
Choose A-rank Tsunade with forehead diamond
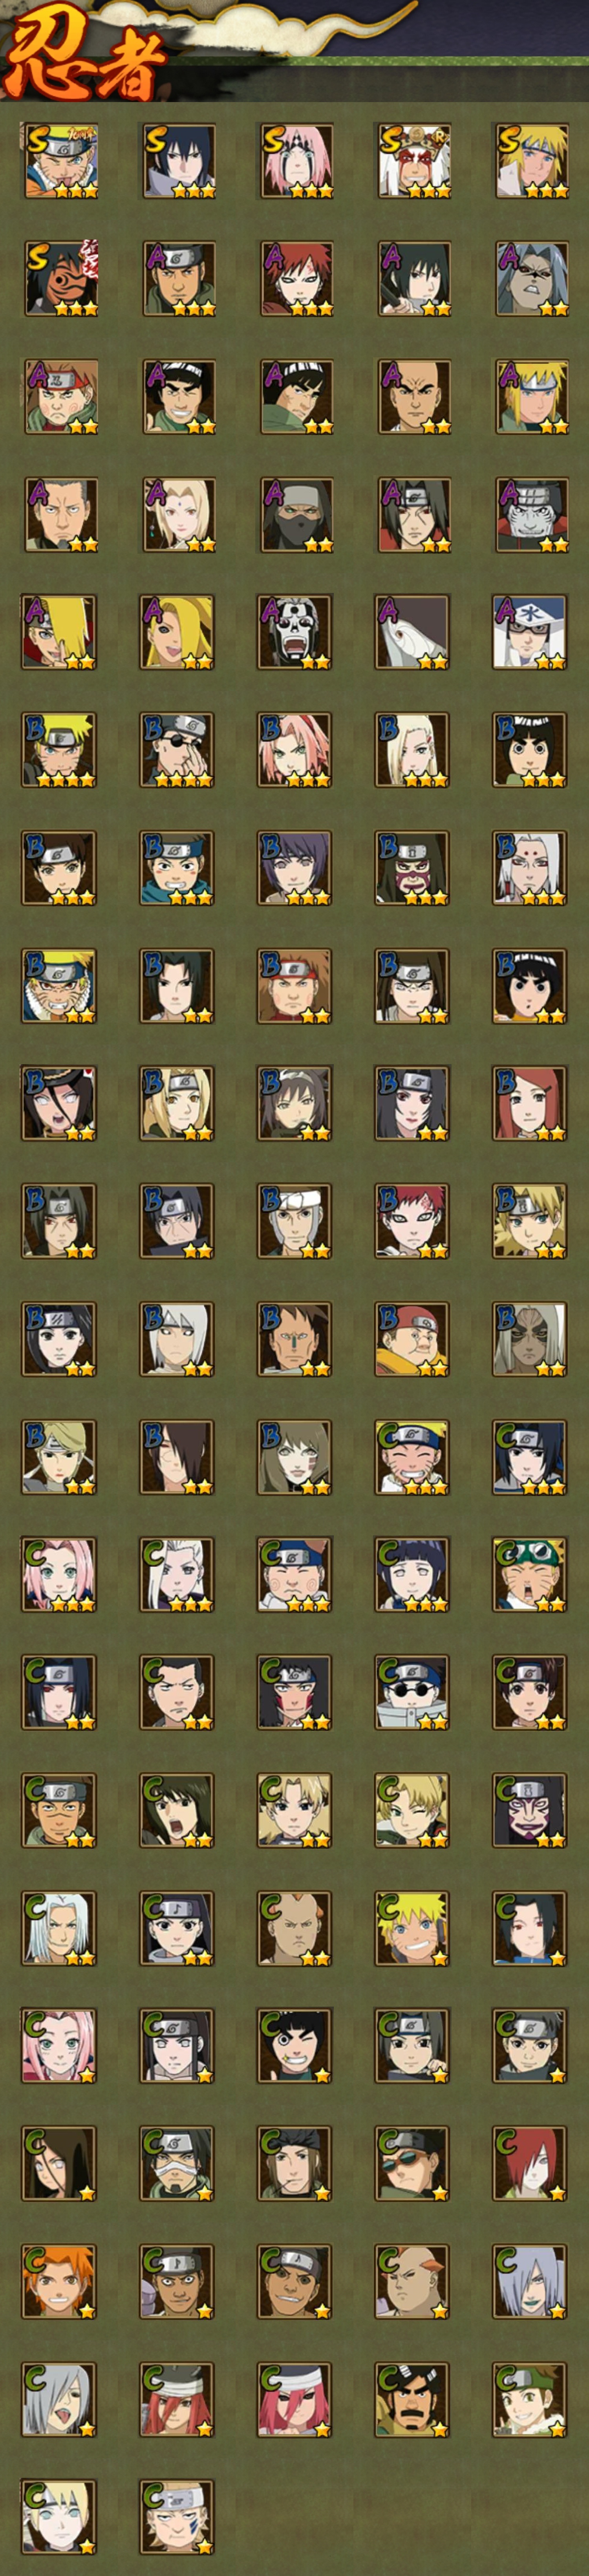[x=178, y=514]
